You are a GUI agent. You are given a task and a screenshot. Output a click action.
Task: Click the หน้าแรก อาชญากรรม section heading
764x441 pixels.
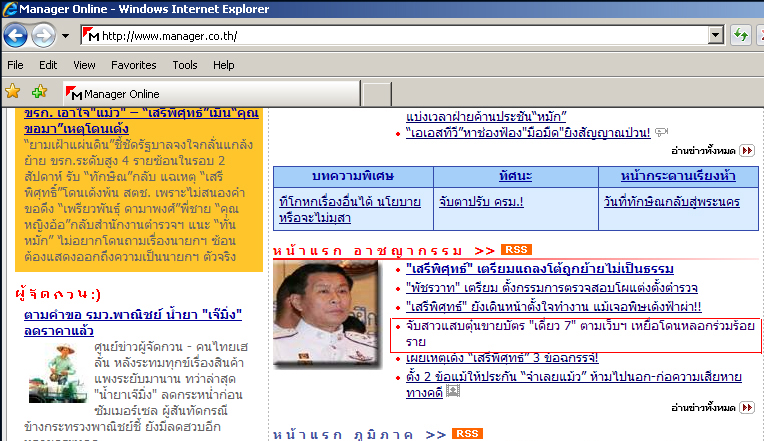coord(367,251)
